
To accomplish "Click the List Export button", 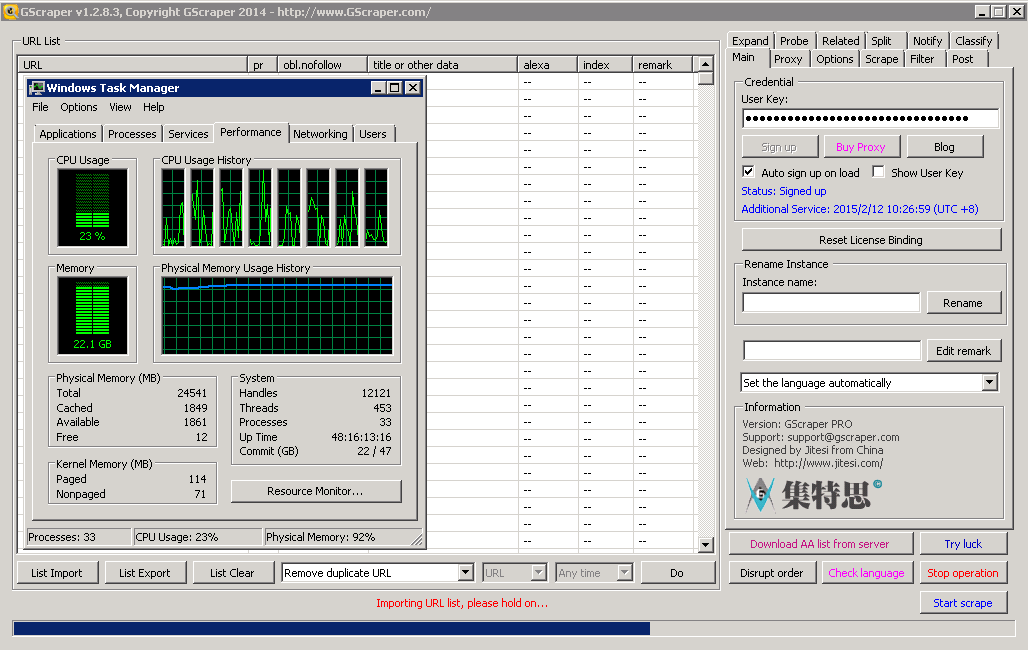I will [144, 573].
